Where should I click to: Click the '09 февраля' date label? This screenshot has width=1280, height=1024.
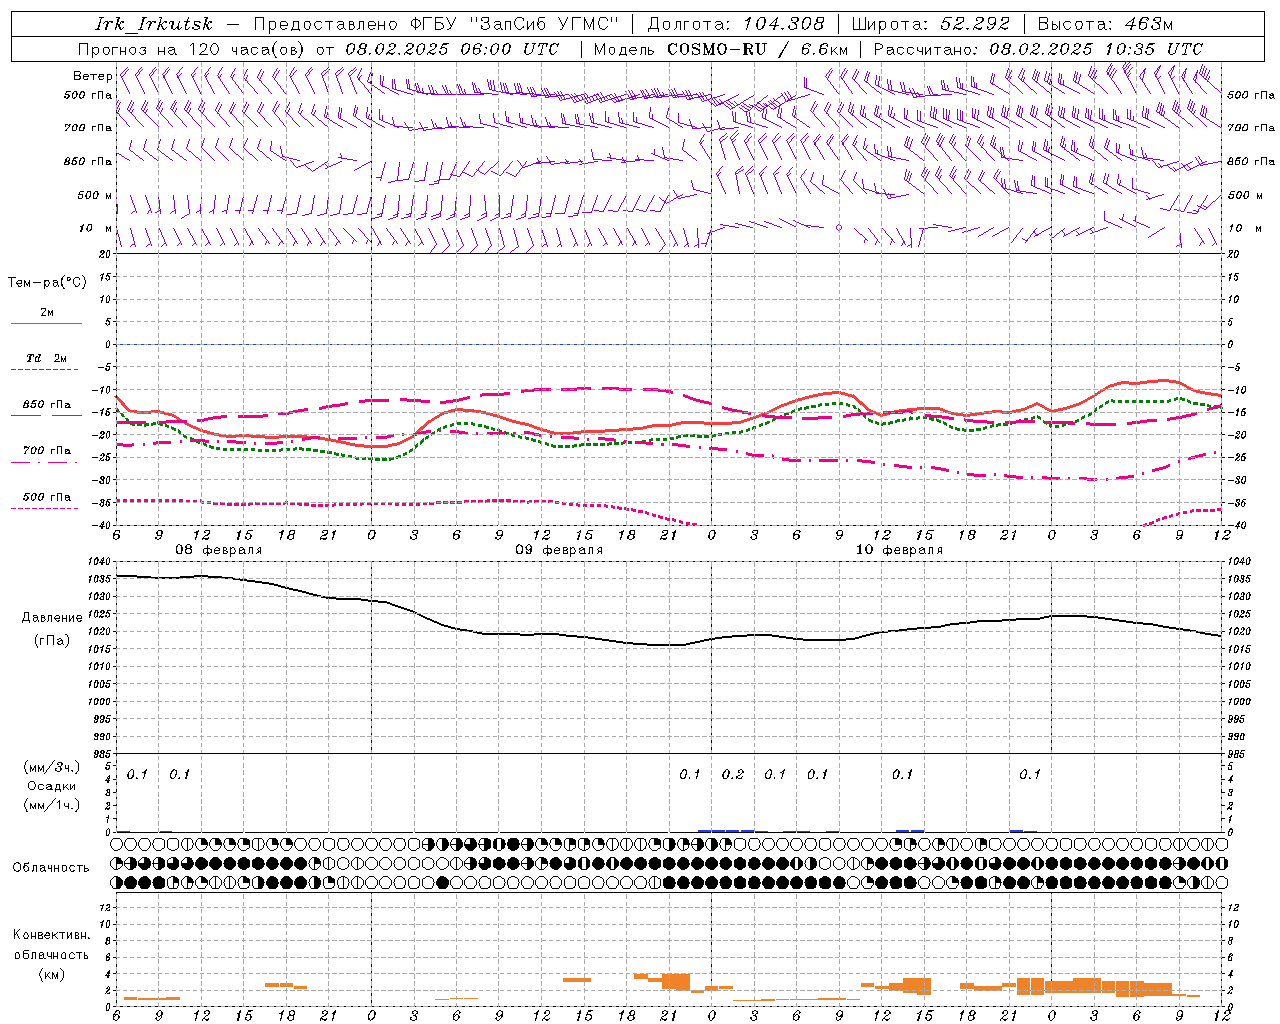point(559,550)
